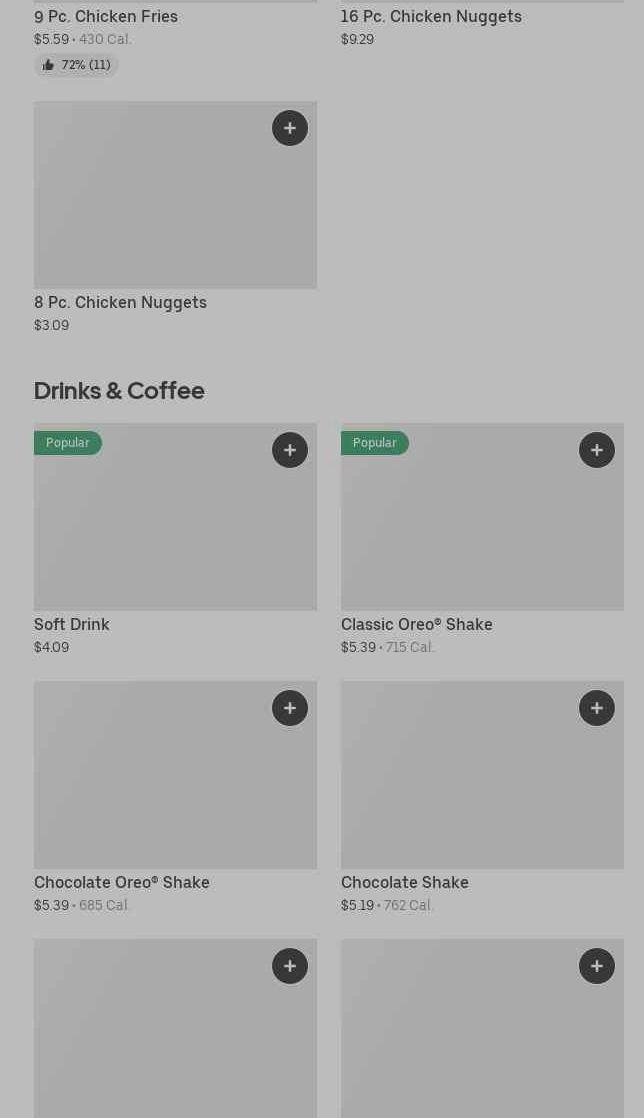The width and height of the screenshot is (644, 1118).
Task: Click the $5.19 Chocolate Shake price
Action: (357, 905)
